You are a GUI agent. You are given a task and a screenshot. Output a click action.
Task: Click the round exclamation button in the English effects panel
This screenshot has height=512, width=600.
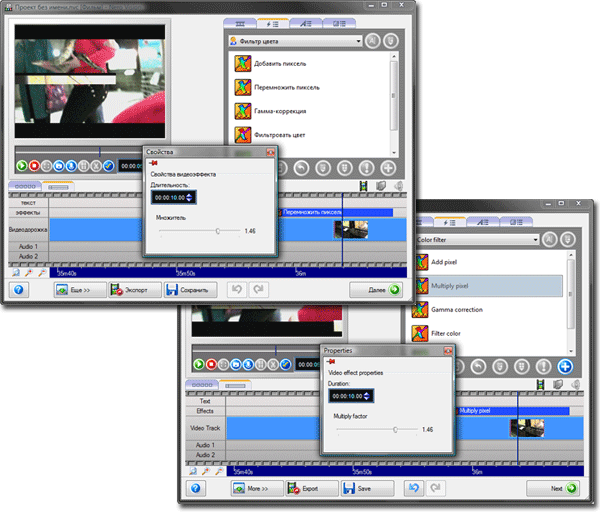543,366
